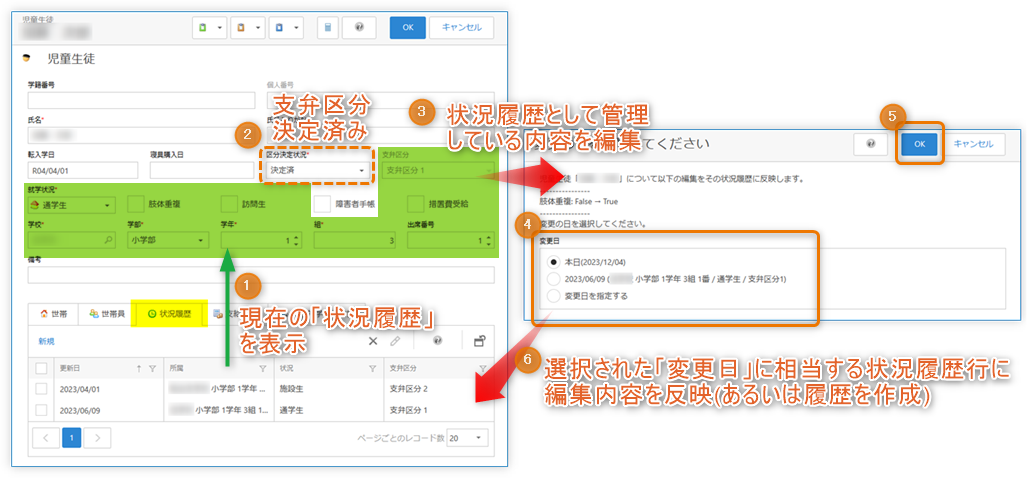Click the 寝具購入日 input field
This screenshot has width=1036, height=478.
click(202, 171)
